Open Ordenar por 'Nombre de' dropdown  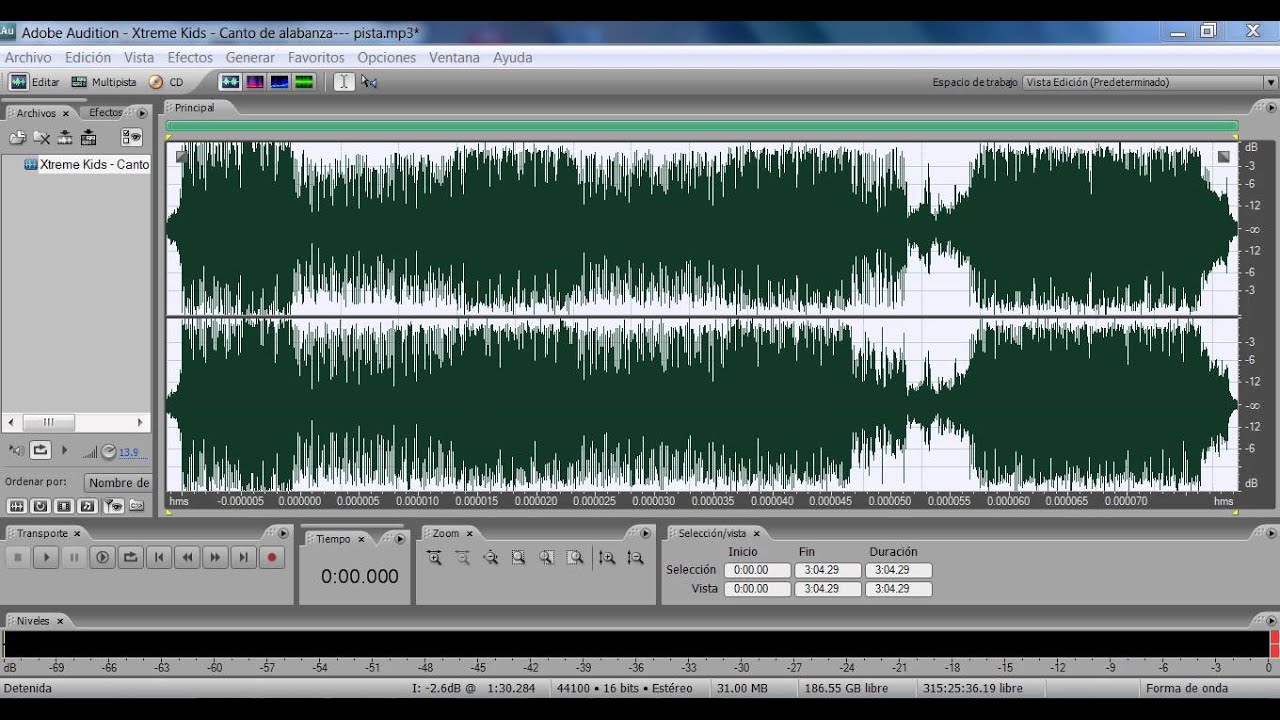click(118, 482)
